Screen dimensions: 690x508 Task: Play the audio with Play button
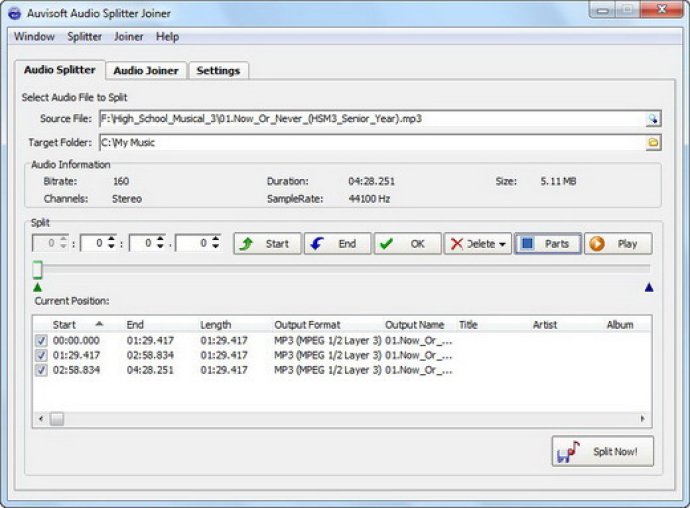click(x=618, y=243)
